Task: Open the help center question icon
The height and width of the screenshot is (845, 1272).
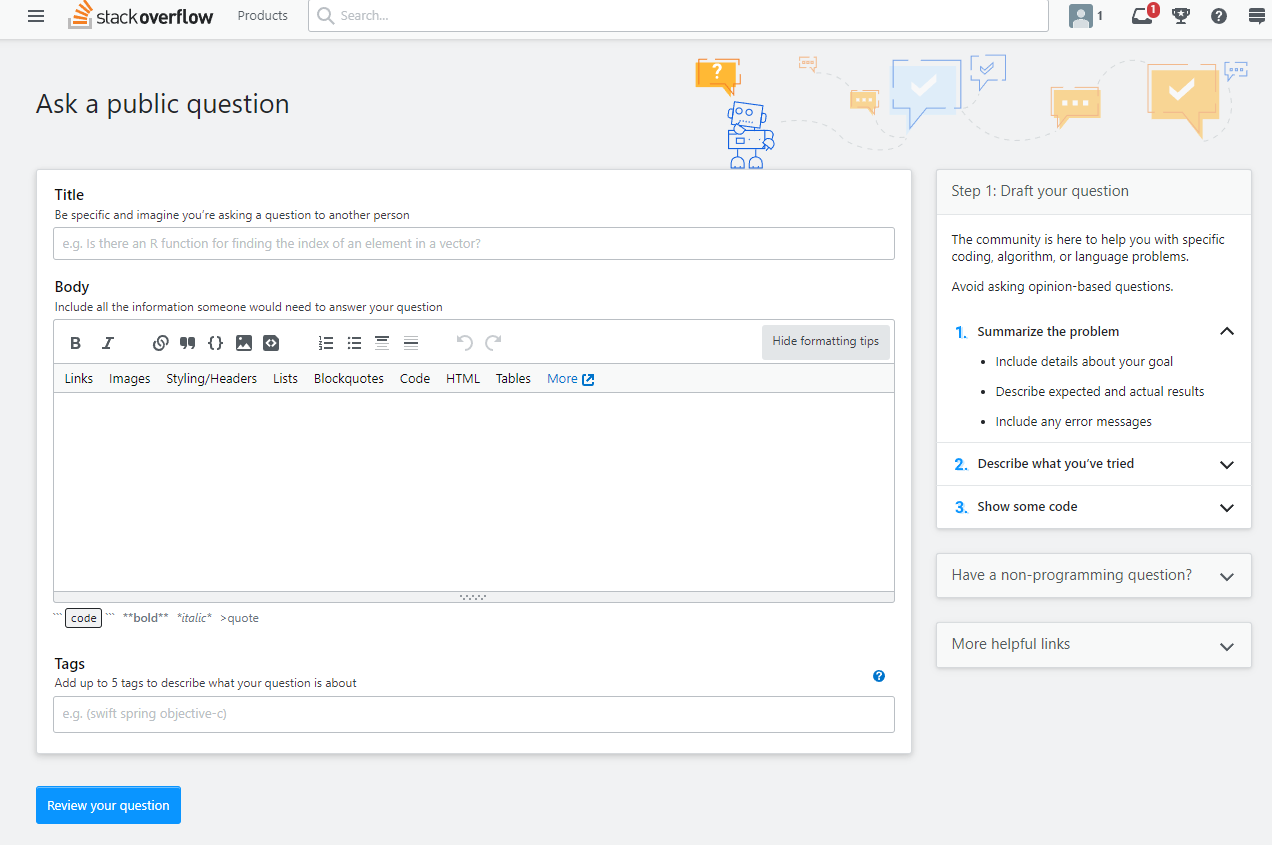Action: pos(1218,16)
